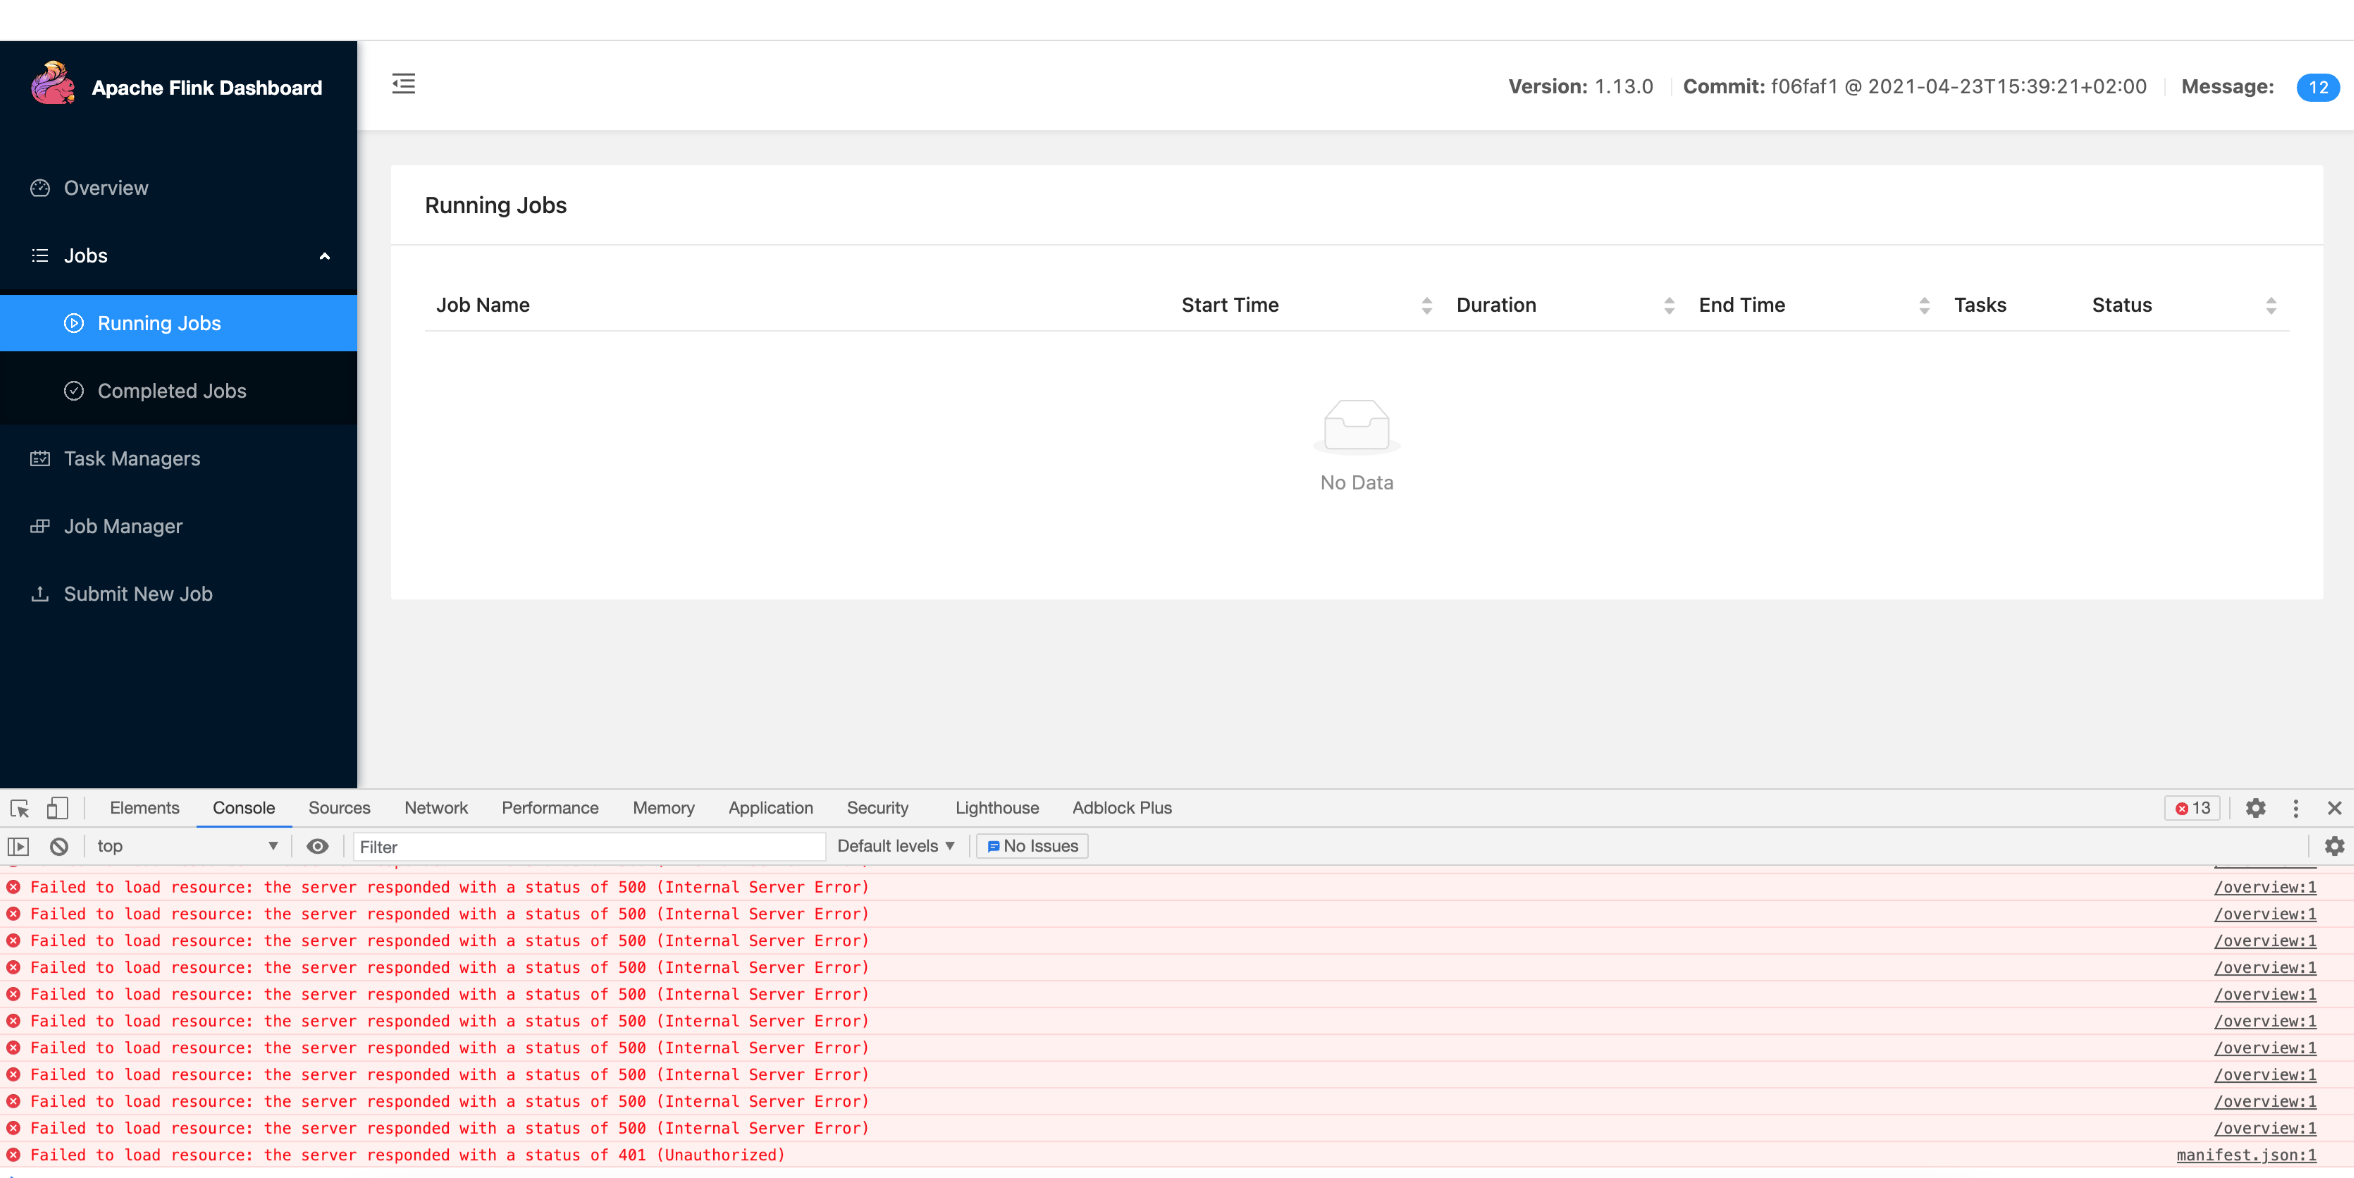The height and width of the screenshot is (1178, 2354).
Task: Open Completed Jobs in the sidebar
Action: pos(172,391)
